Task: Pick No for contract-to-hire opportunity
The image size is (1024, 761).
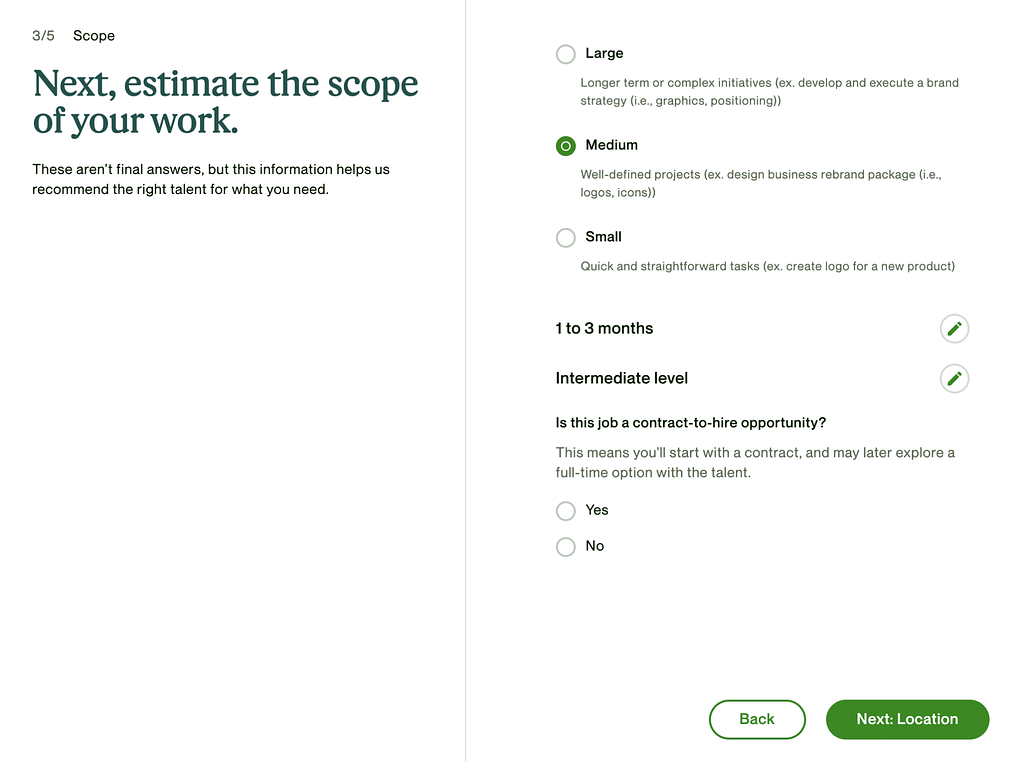Action: 566,547
